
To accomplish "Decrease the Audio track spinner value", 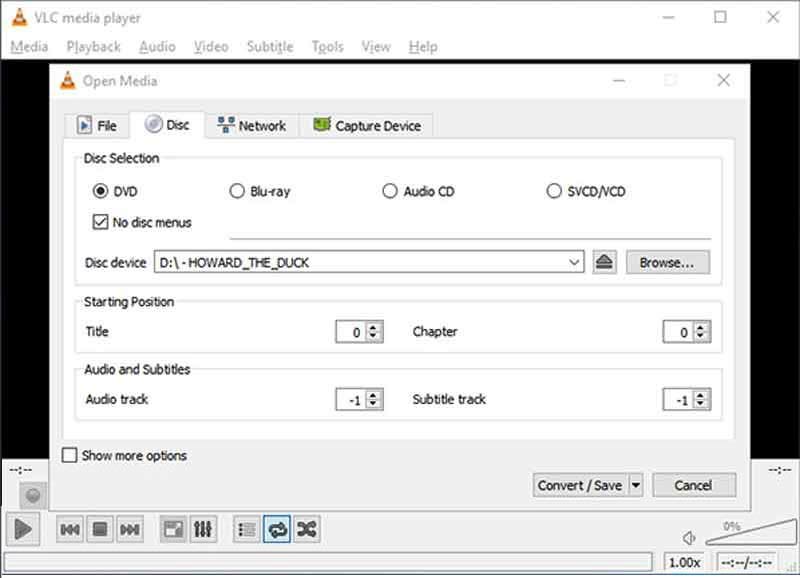I will tap(373, 405).
